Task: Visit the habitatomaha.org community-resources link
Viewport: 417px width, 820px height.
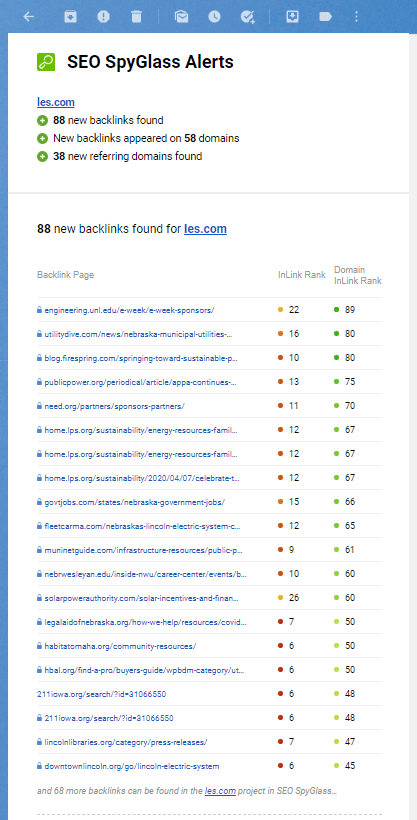Action: pos(120,646)
